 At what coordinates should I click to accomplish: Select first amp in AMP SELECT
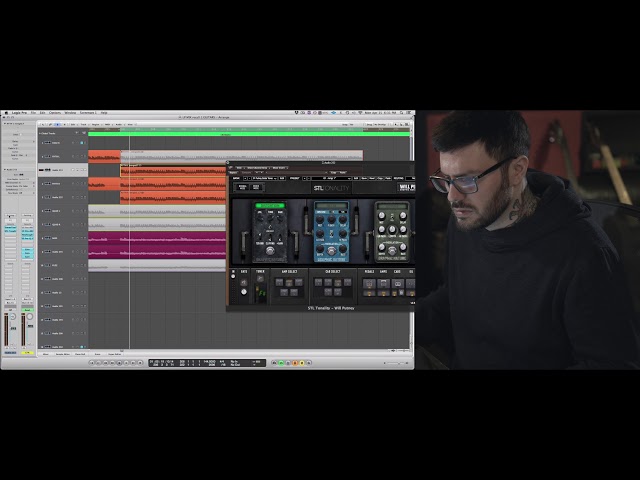coord(279,282)
